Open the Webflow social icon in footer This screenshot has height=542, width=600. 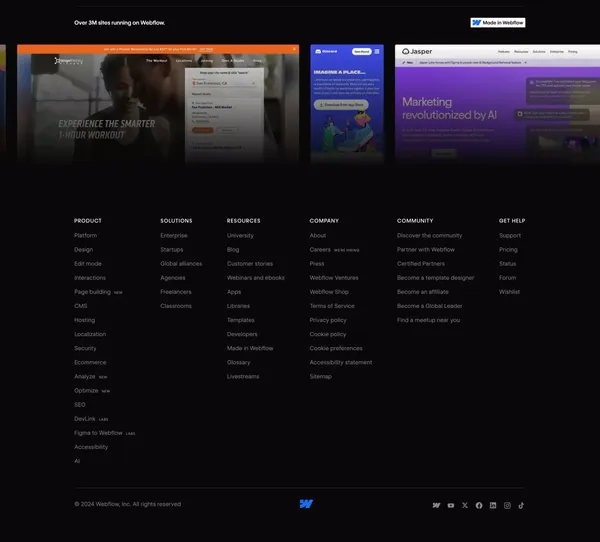coord(436,505)
